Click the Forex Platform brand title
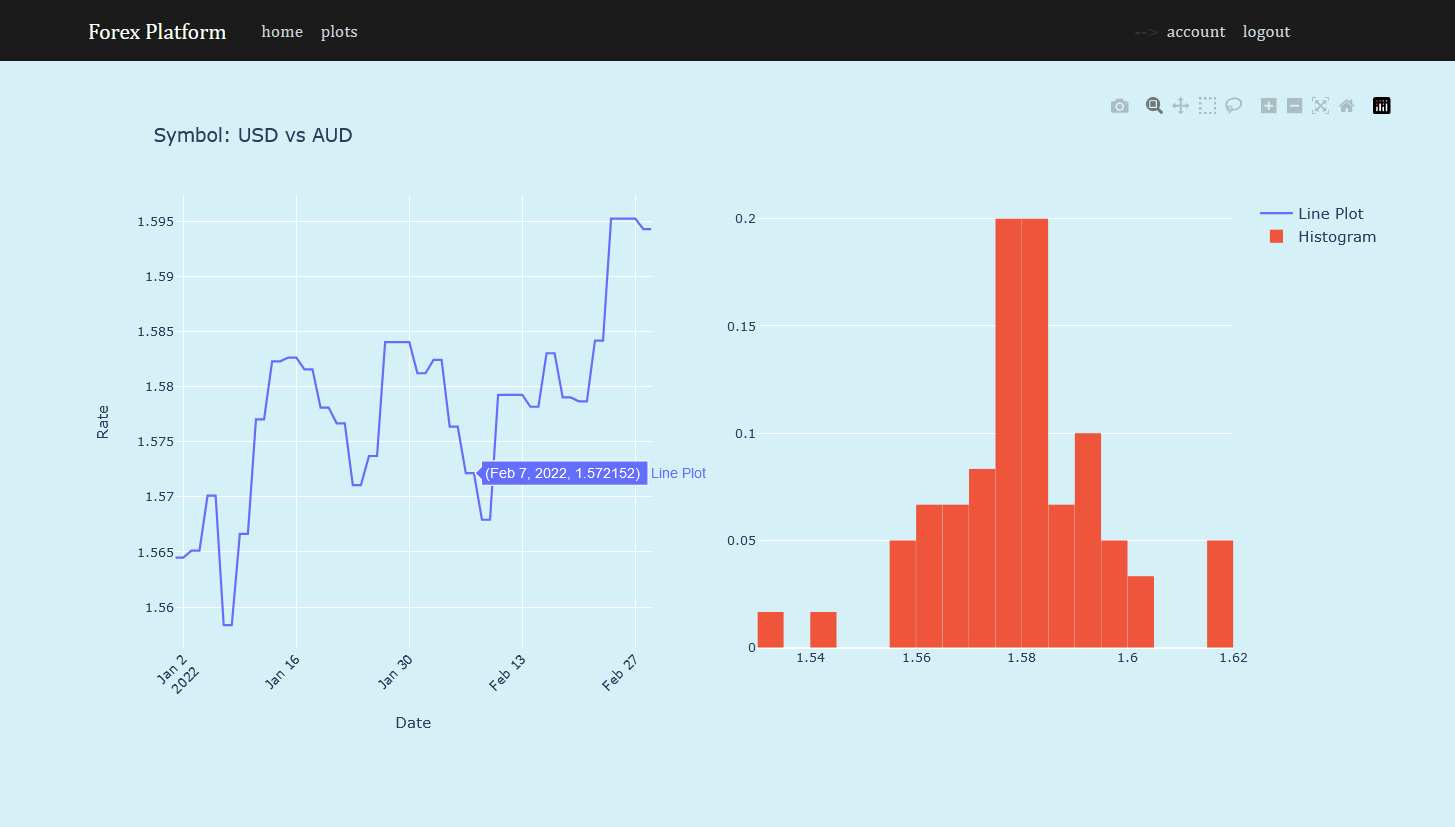 [x=157, y=31]
